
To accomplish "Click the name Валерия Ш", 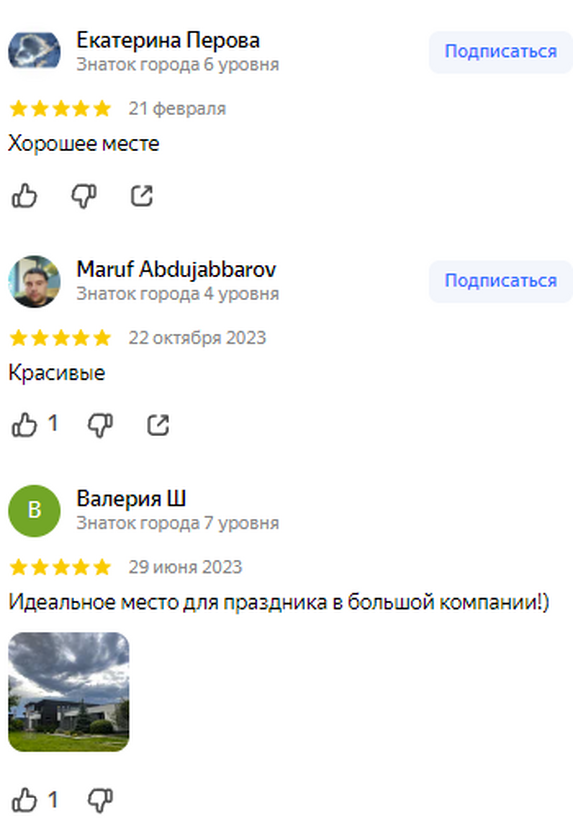I will coord(131,499).
